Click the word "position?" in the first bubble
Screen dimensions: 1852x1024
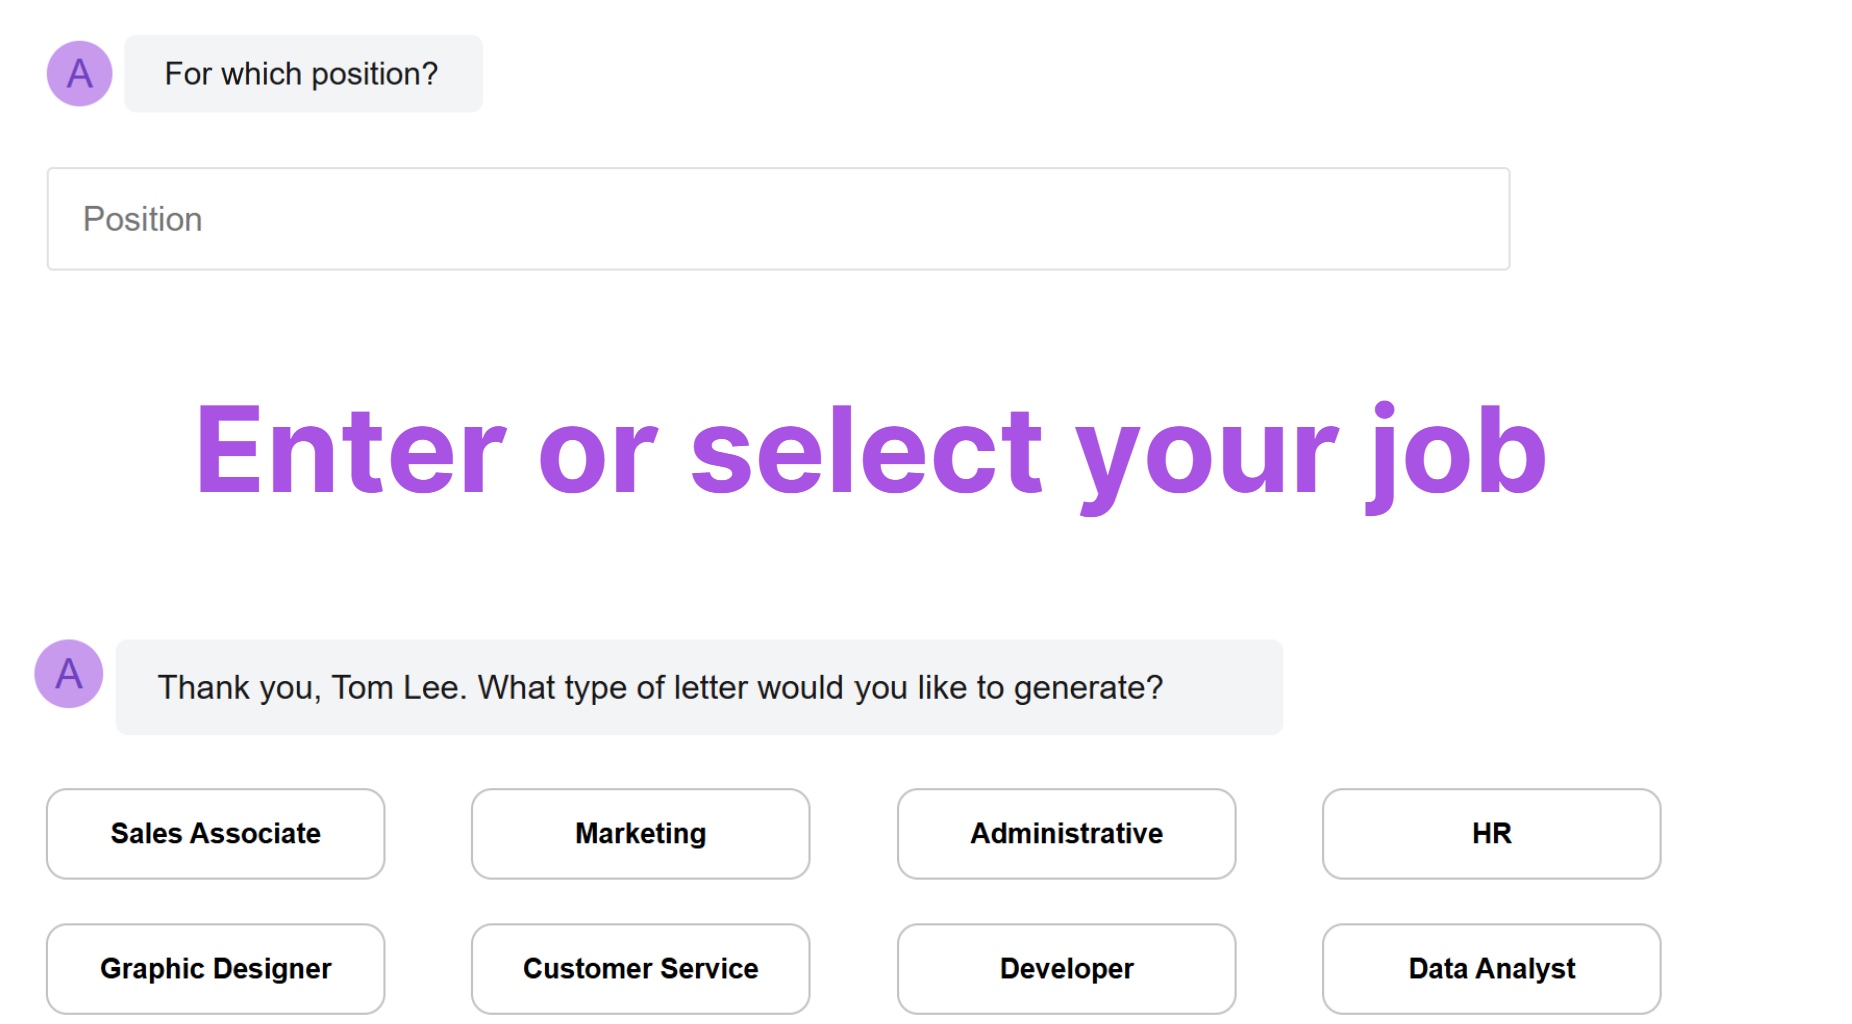[375, 75]
